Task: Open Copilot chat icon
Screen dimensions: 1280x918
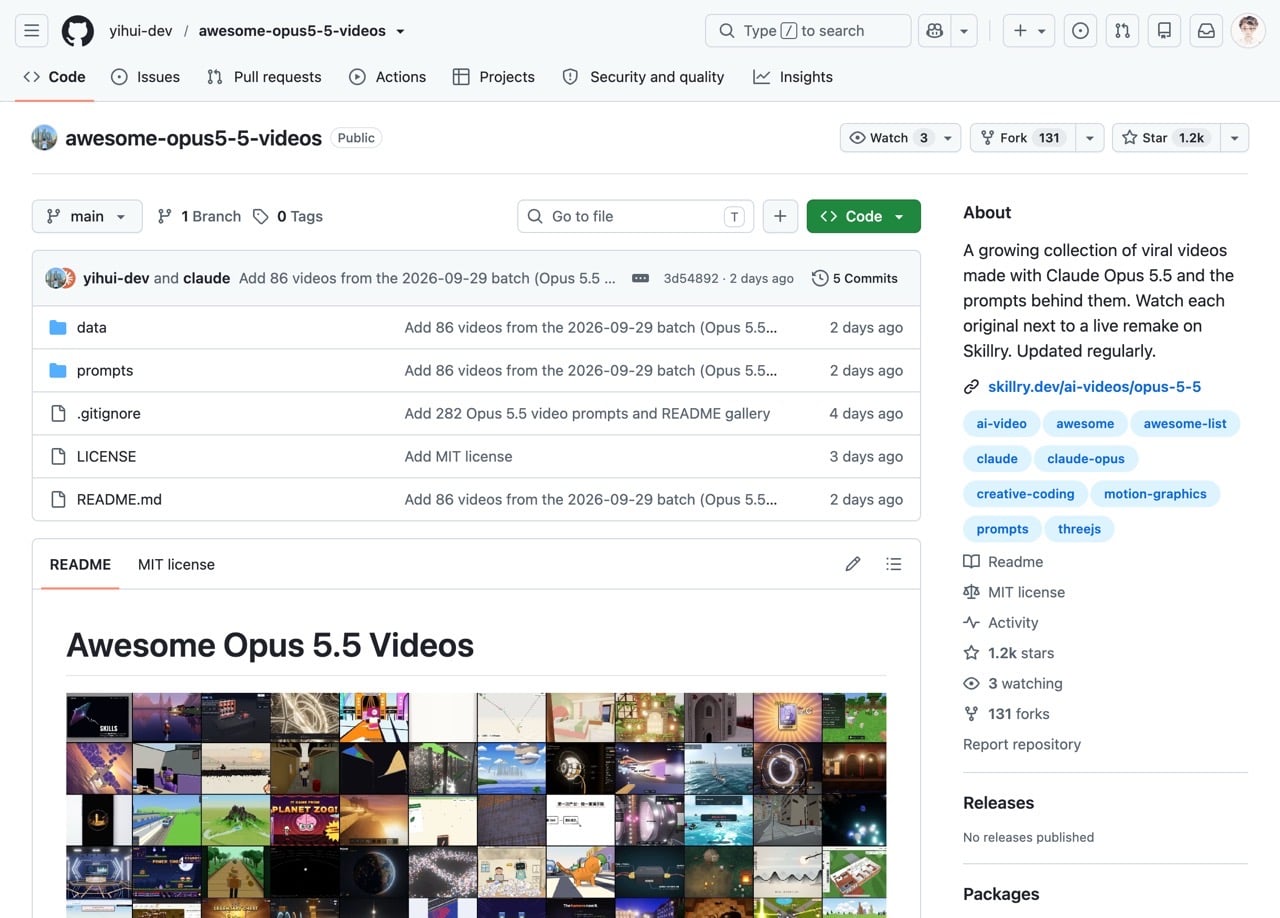Action: tap(935, 31)
